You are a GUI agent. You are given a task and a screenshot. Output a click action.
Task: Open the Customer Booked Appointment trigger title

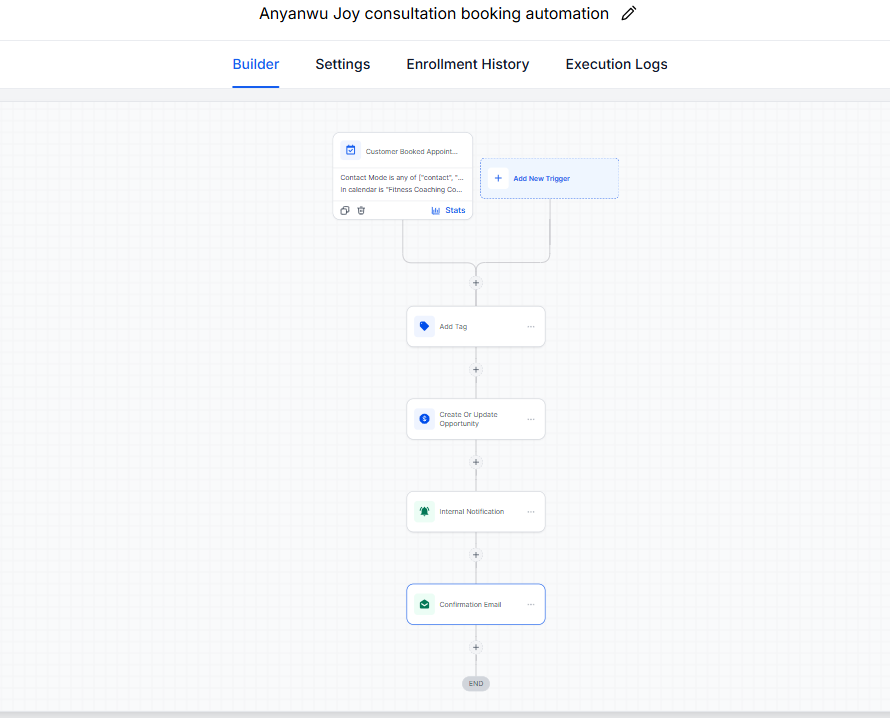[x=412, y=152]
